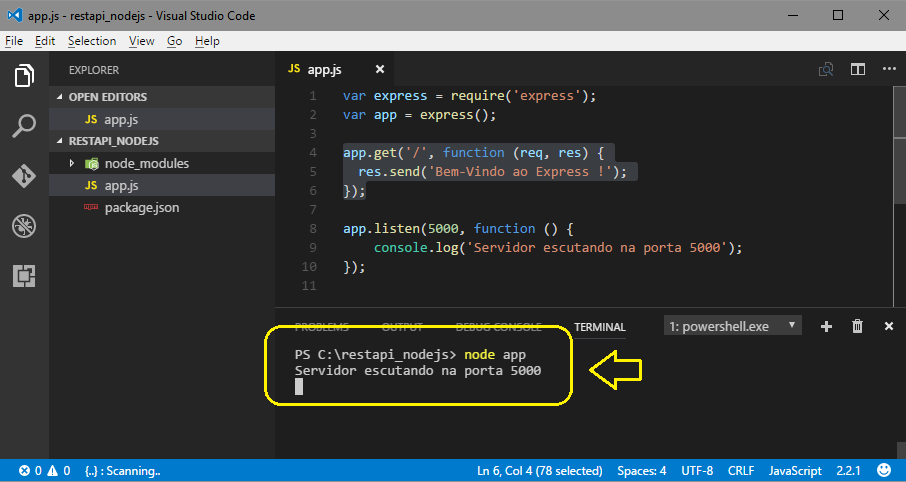Open the editor More Actions ellipsis menu
This screenshot has width=906, height=482.
click(889, 69)
